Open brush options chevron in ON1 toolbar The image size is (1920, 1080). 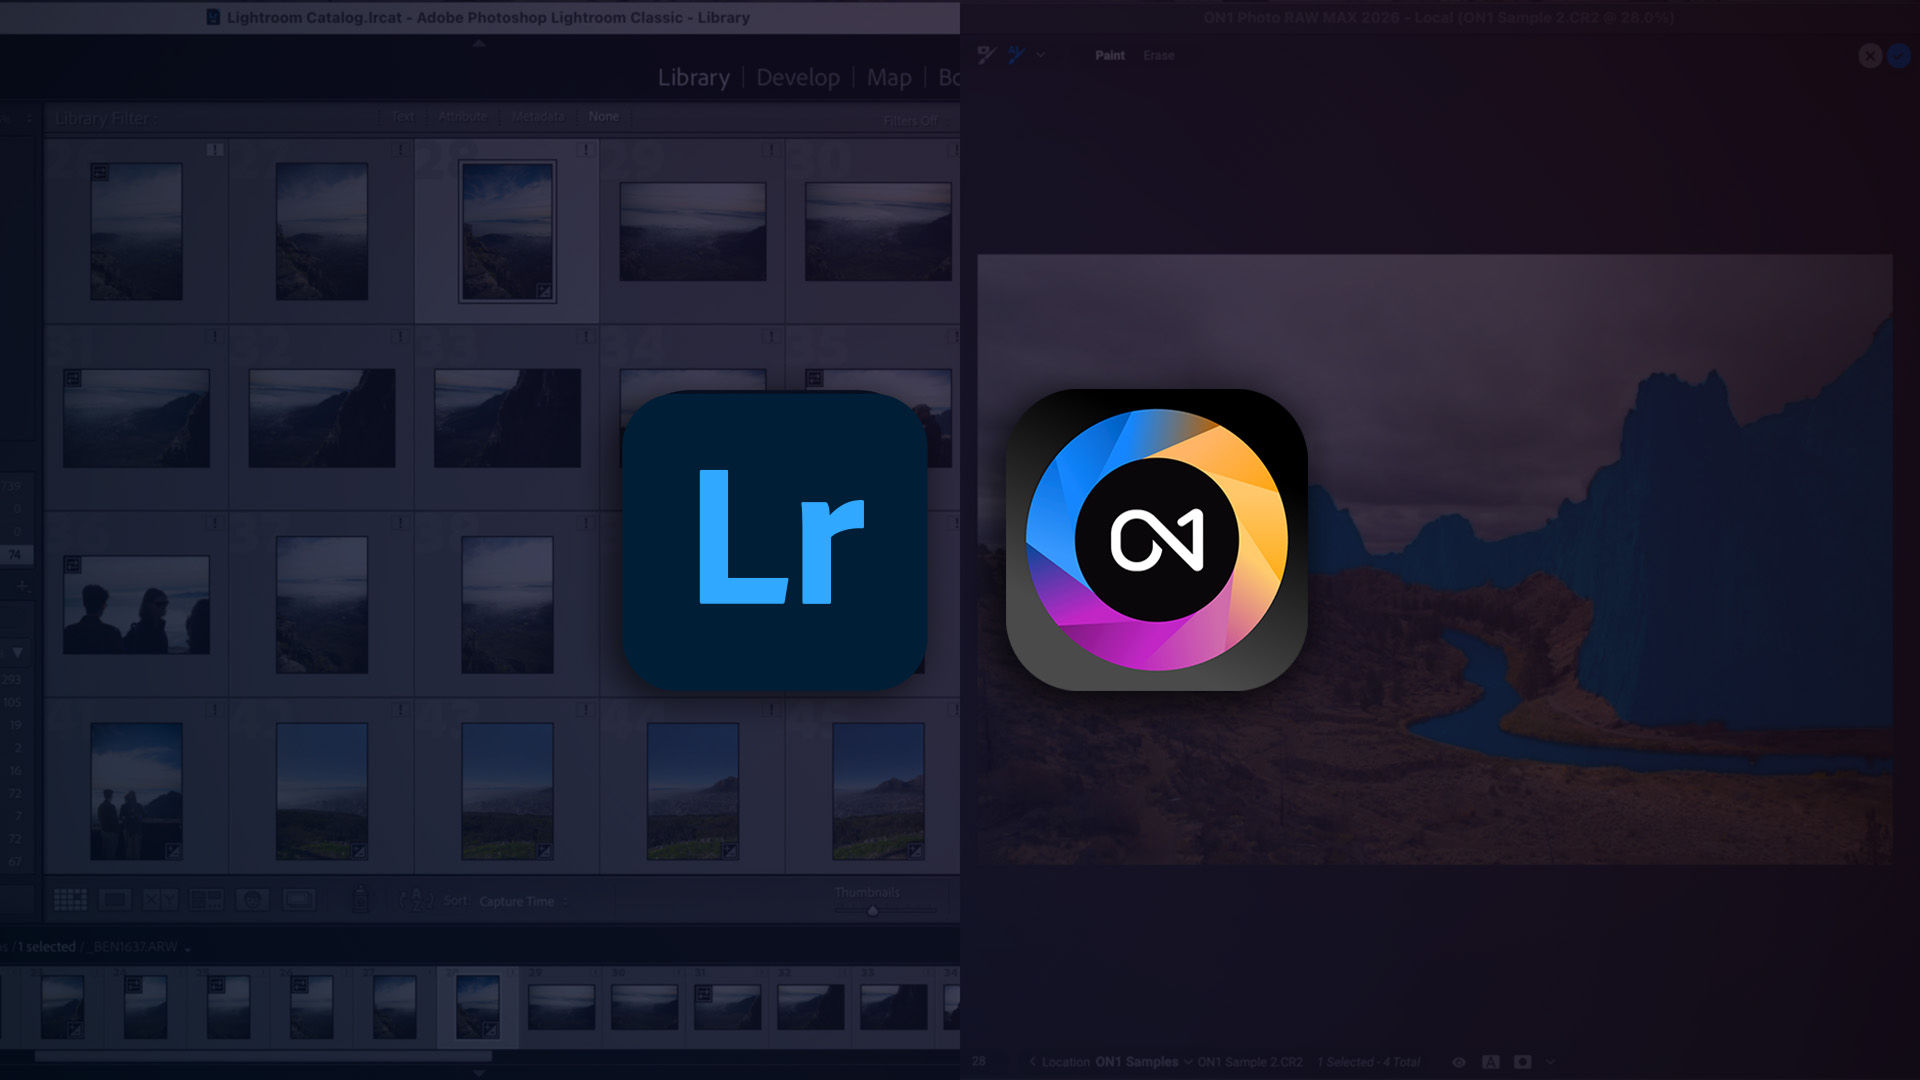(x=1041, y=55)
